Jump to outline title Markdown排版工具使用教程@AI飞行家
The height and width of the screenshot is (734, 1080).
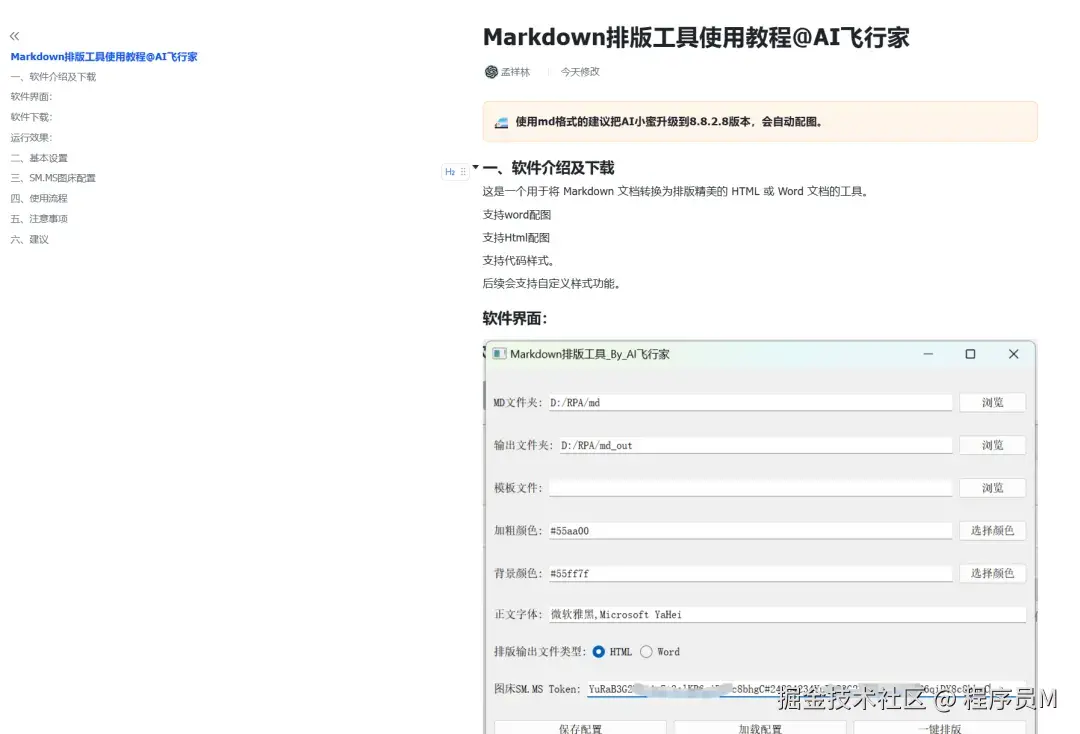click(x=104, y=56)
